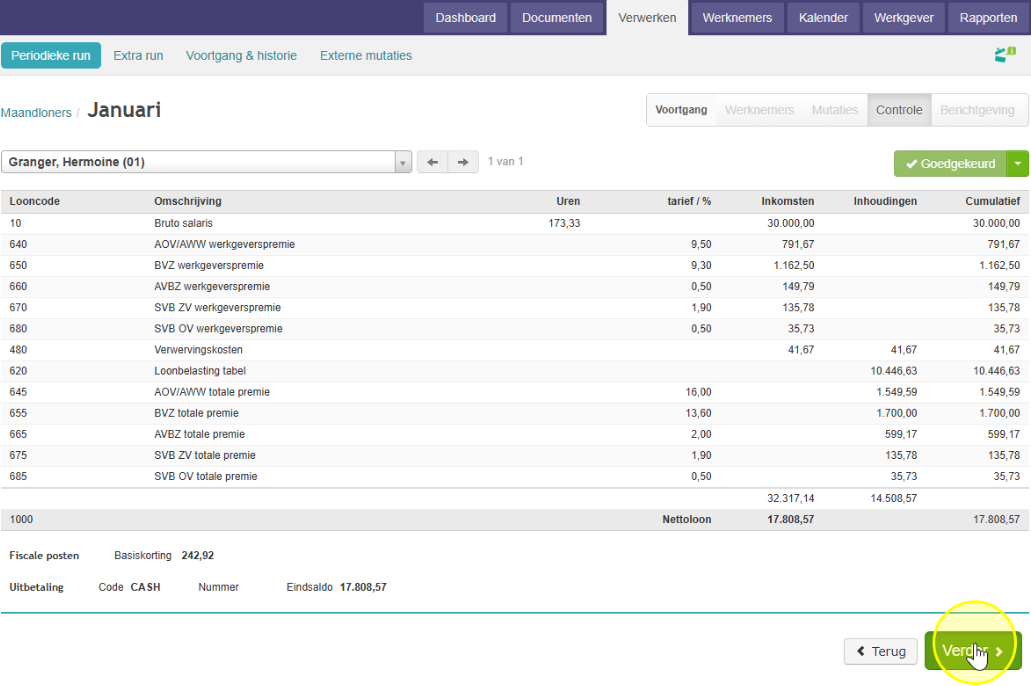1031x686 pixels.
Task: Select the Controle step tab
Action: [899, 110]
